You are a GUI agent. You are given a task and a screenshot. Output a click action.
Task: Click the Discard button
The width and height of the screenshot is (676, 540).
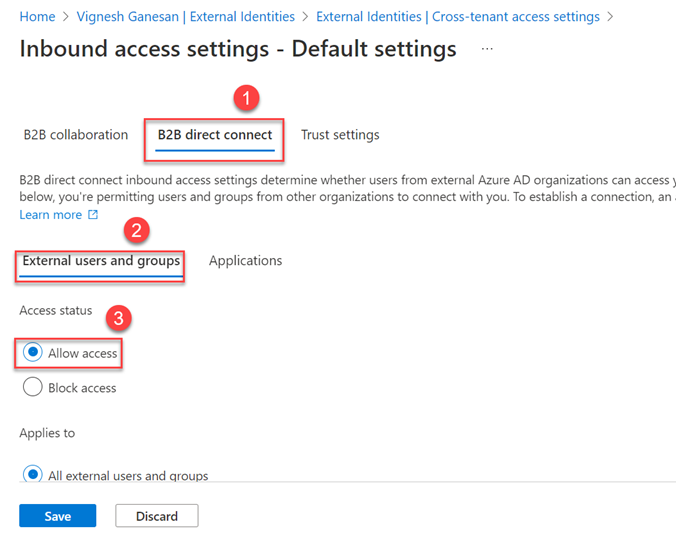(157, 516)
